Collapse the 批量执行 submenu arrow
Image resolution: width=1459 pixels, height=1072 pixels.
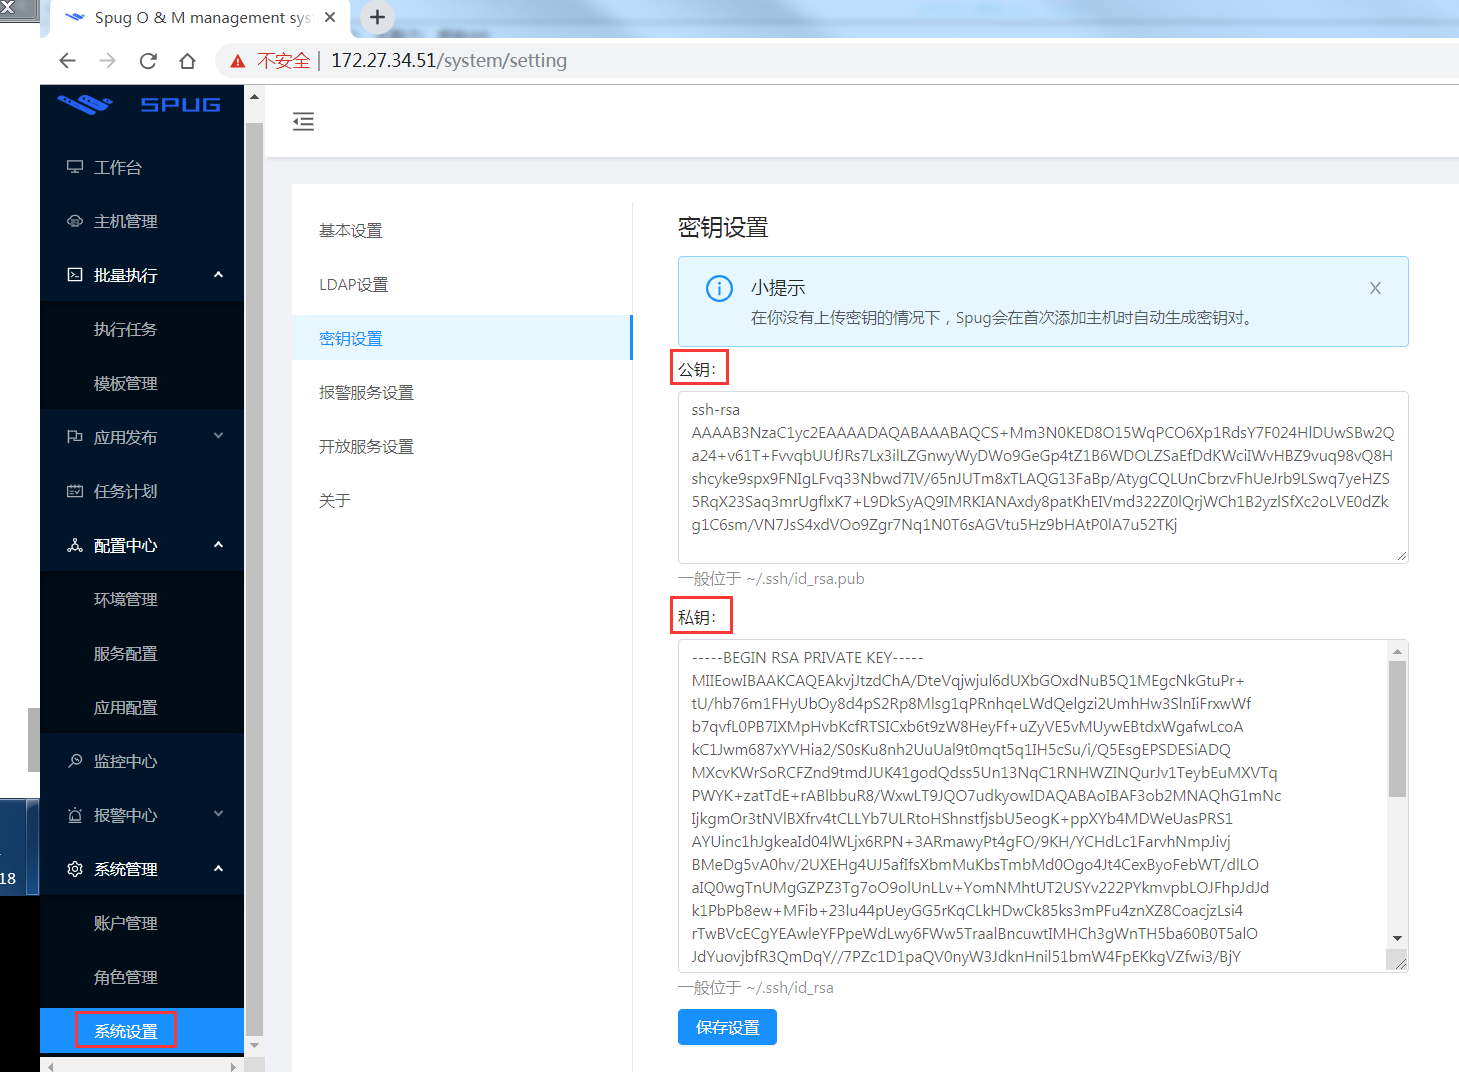[x=218, y=274]
